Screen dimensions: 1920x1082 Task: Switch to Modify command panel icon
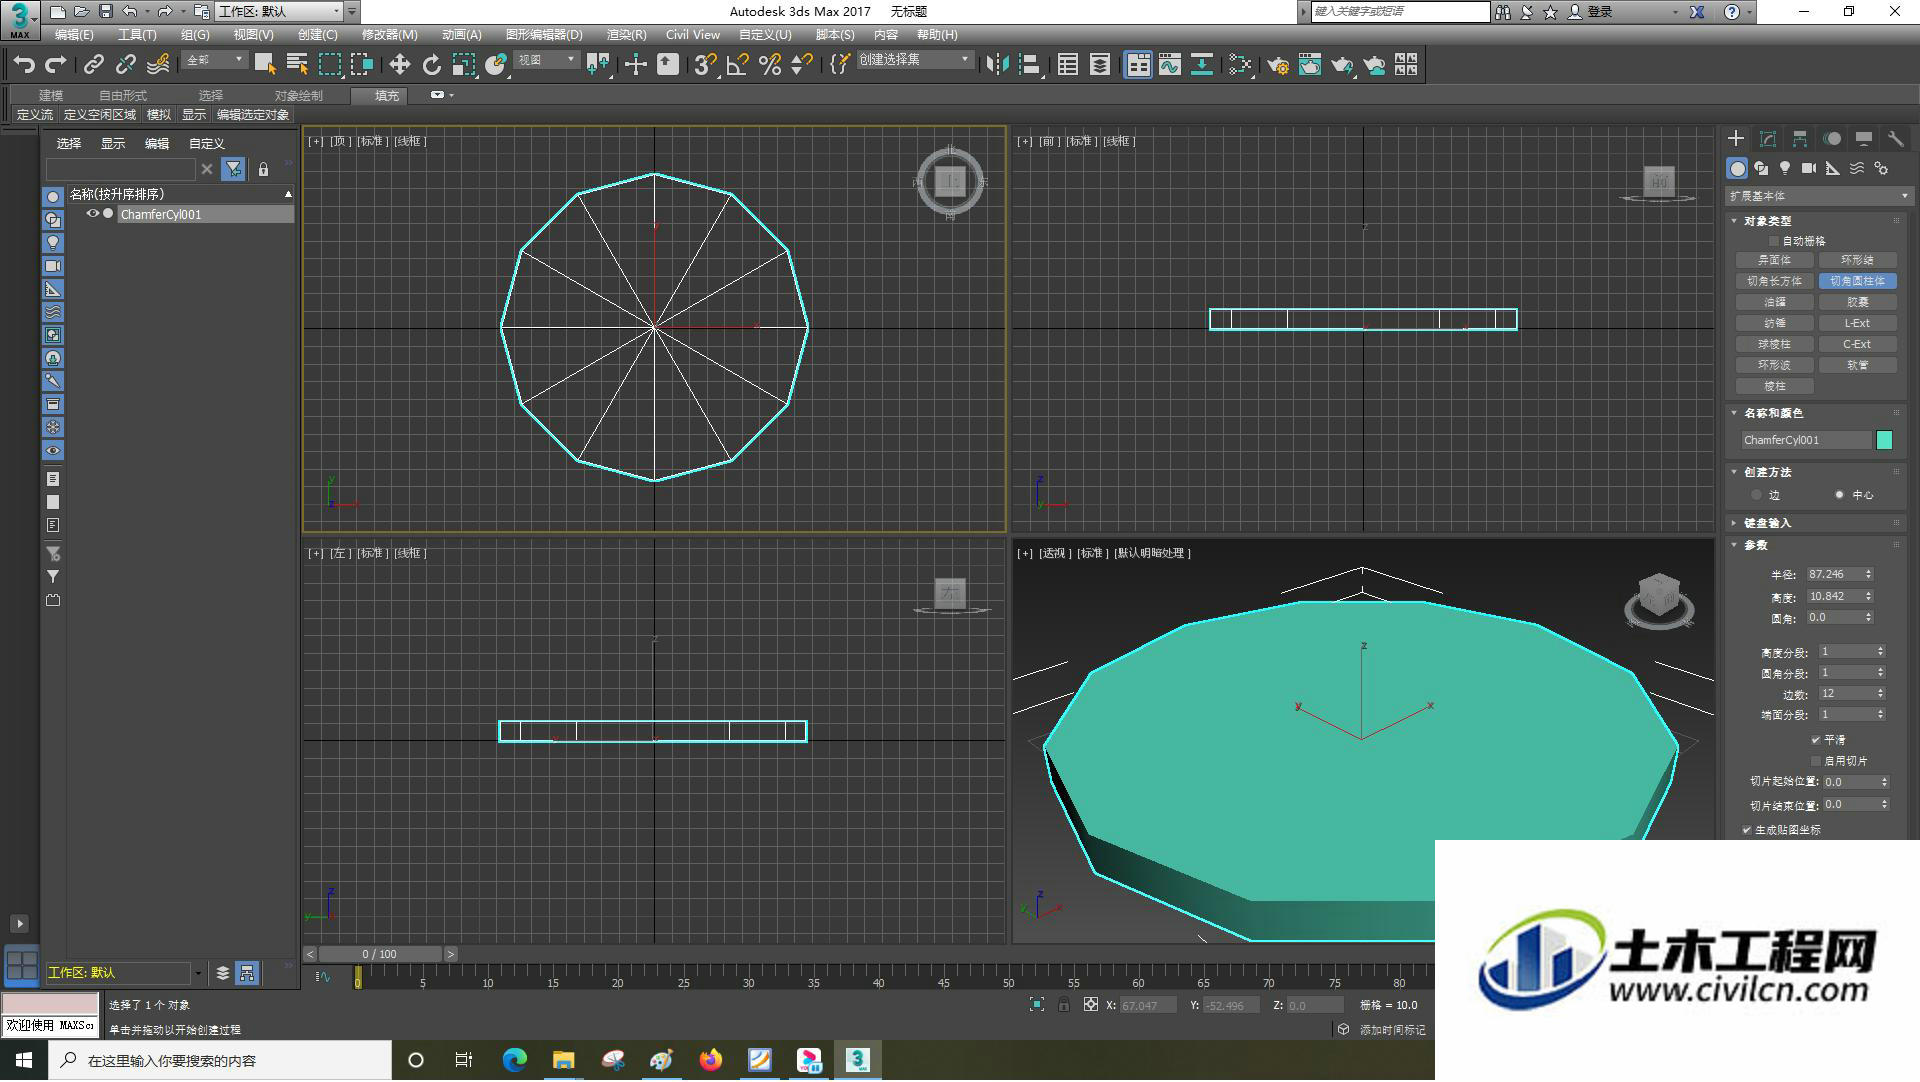(x=1768, y=139)
